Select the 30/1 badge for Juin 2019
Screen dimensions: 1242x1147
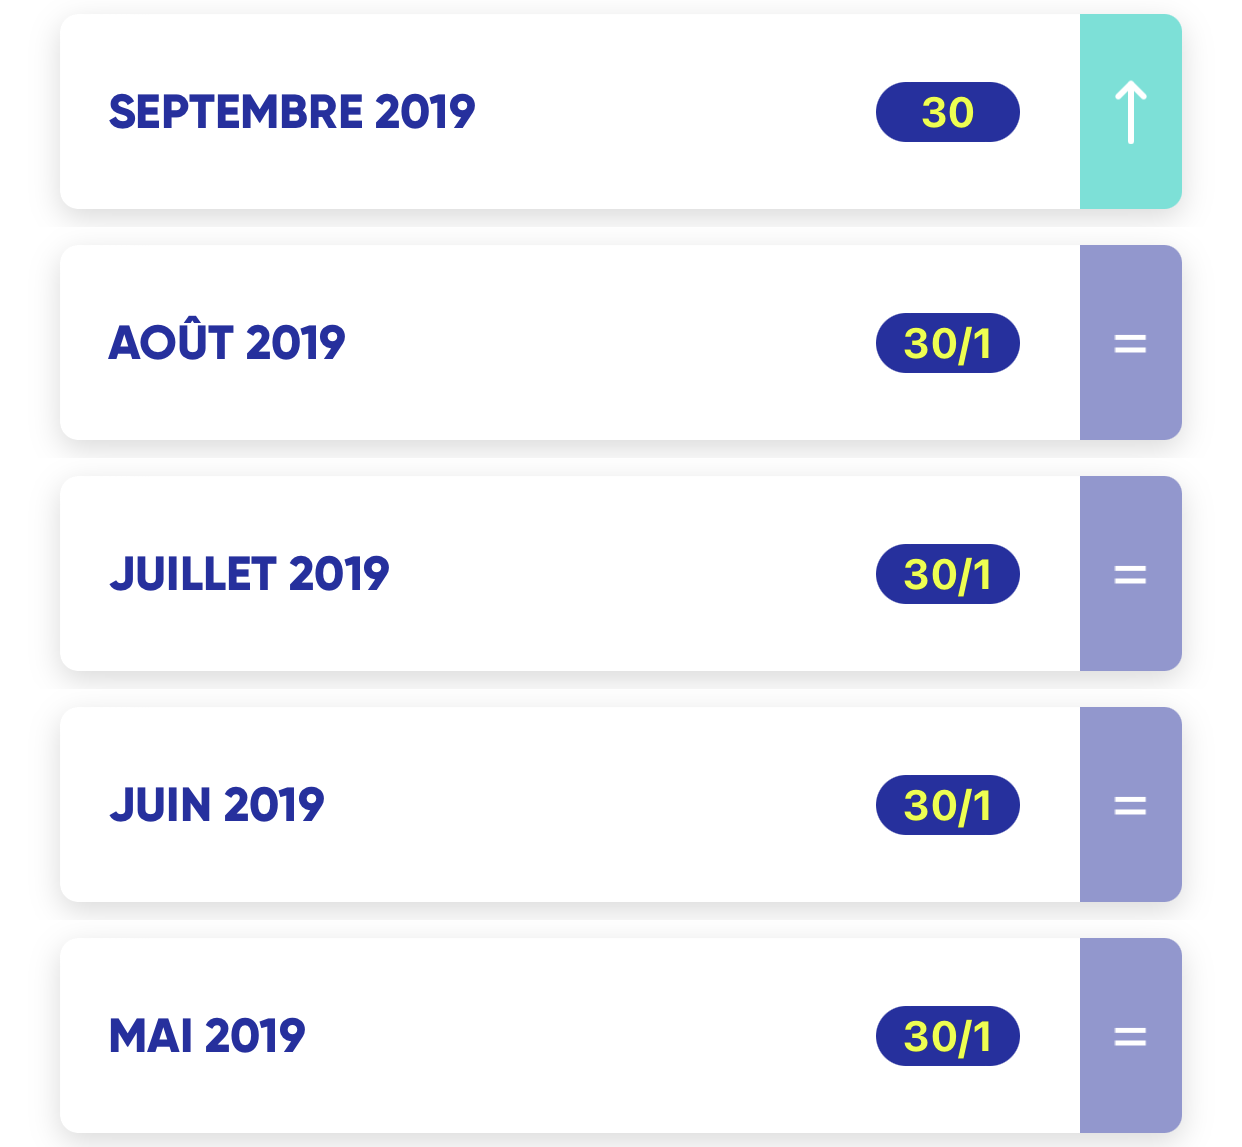(948, 805)
